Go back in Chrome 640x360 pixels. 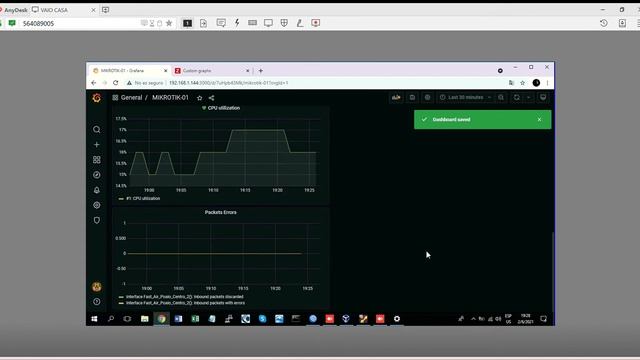point(94,83)
